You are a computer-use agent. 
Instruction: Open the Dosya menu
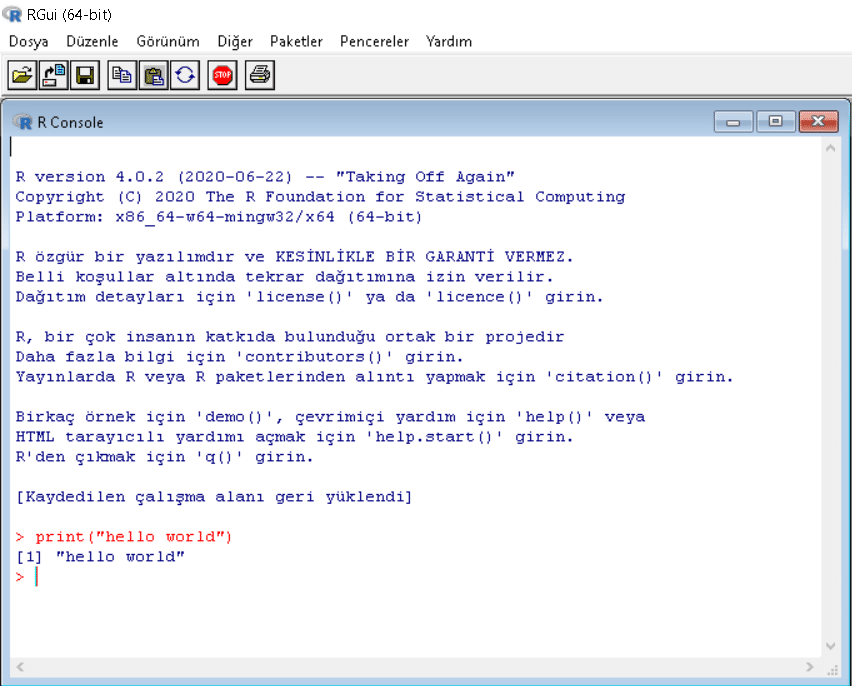28,42
